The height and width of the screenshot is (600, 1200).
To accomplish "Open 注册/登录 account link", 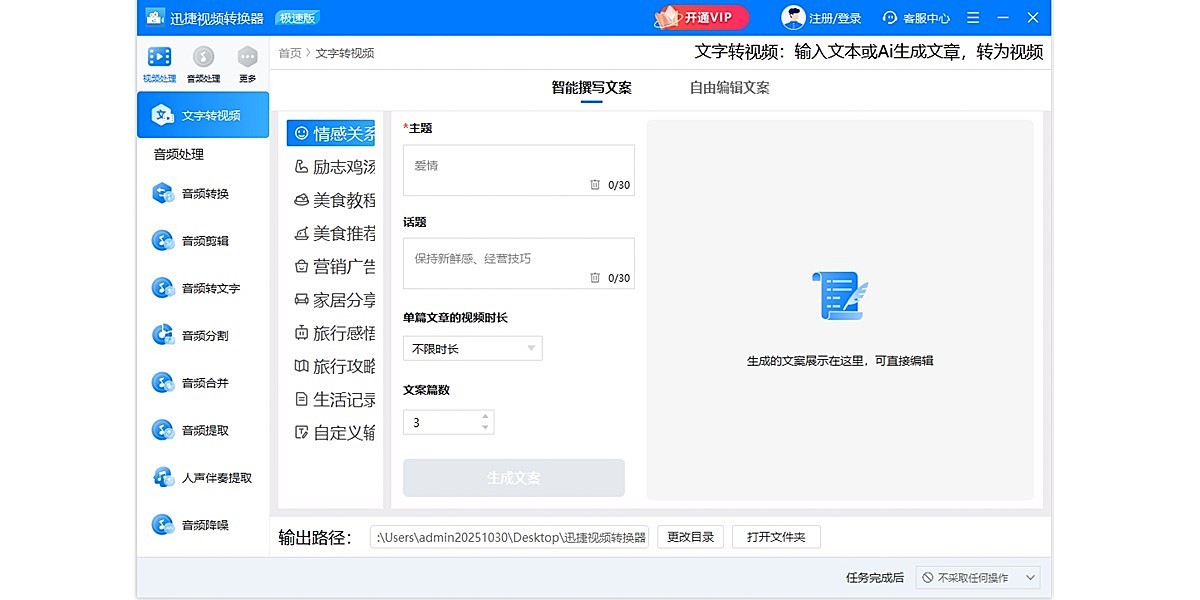I will tap(837, 17).
